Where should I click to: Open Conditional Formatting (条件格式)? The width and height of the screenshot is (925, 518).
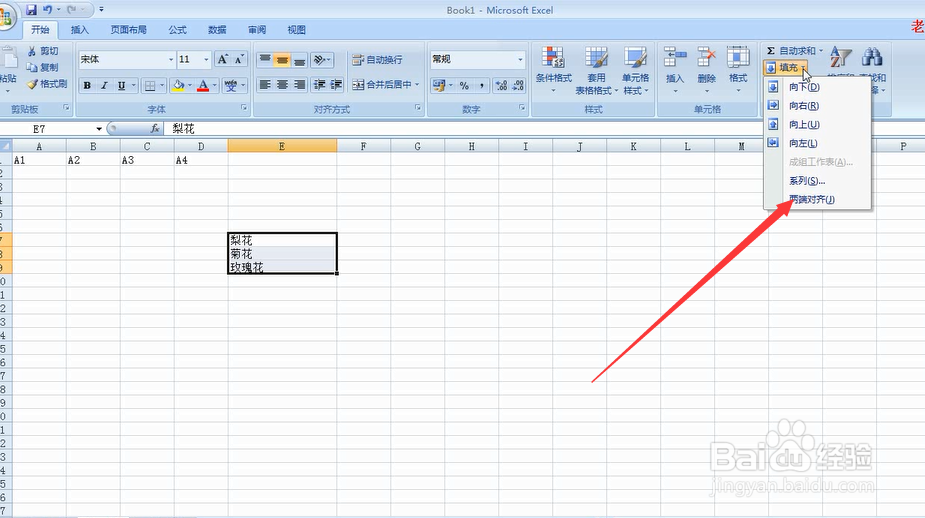coord(553,70)
